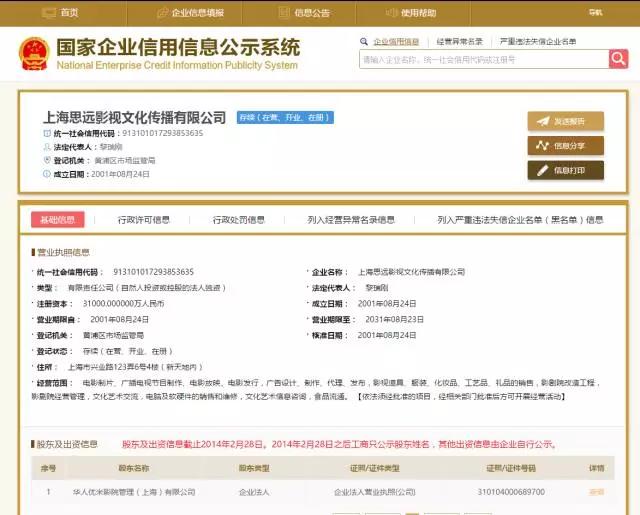
Task: Click the icon beside 统一社会信用代码 in the header card
Action: point(47,133)
